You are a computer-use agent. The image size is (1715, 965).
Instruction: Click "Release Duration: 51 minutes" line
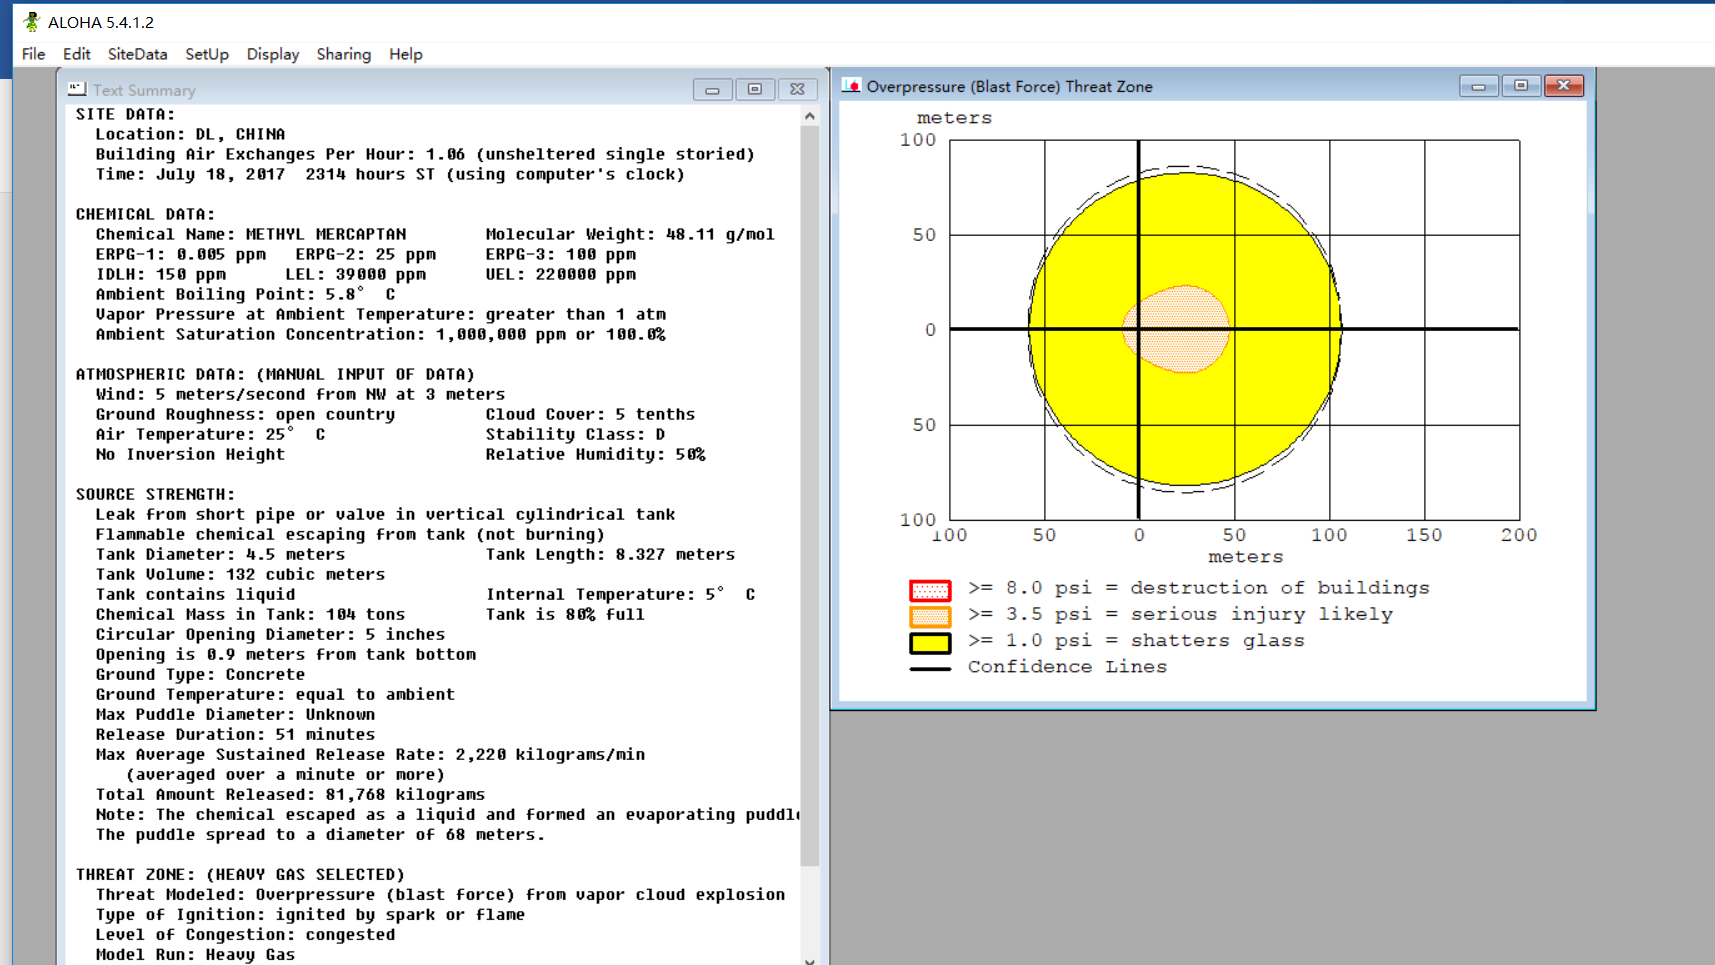[235, 734]
